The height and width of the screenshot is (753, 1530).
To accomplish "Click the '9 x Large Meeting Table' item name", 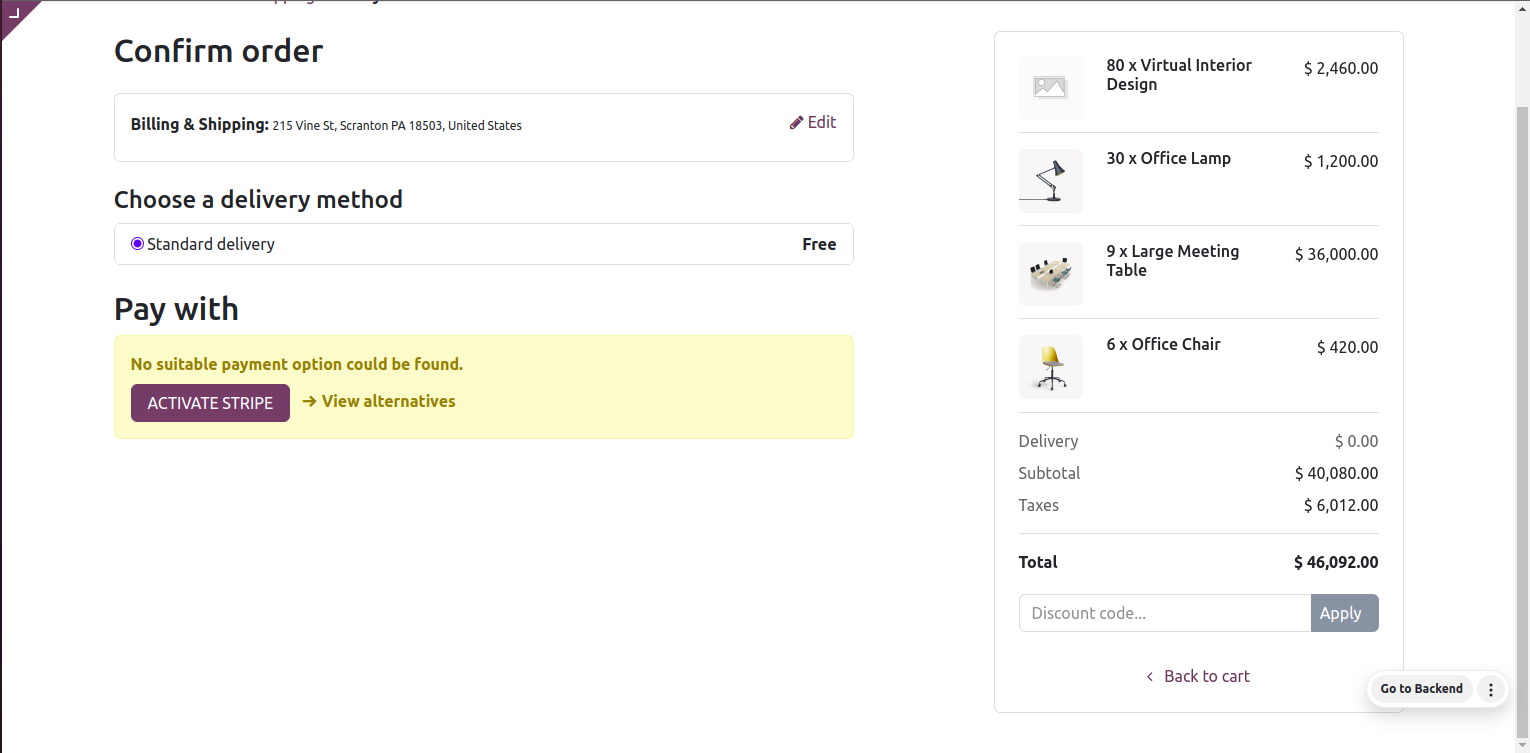I will pos(1172,261).
